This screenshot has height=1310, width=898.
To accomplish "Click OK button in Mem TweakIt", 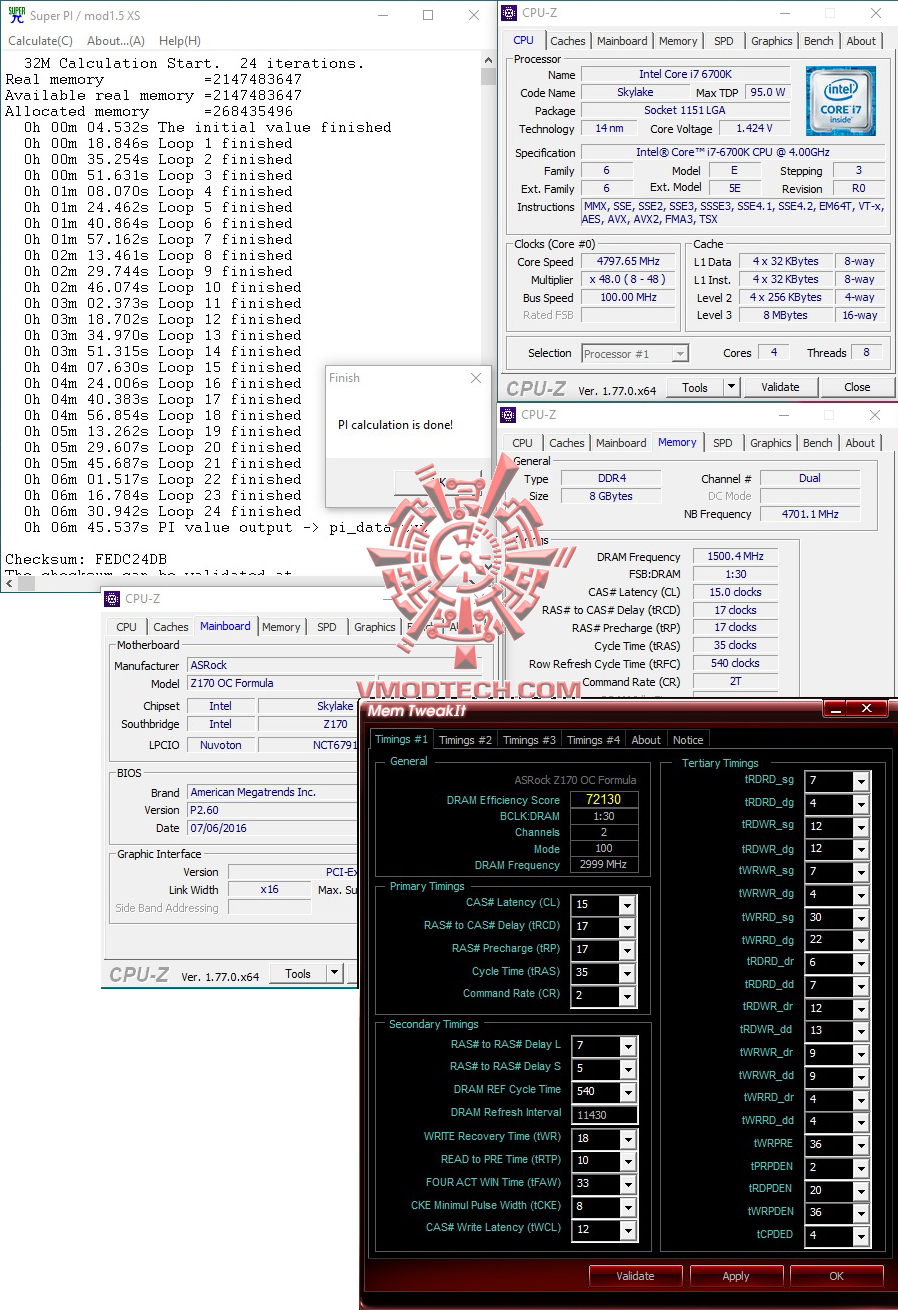I will click(837, 1275).
